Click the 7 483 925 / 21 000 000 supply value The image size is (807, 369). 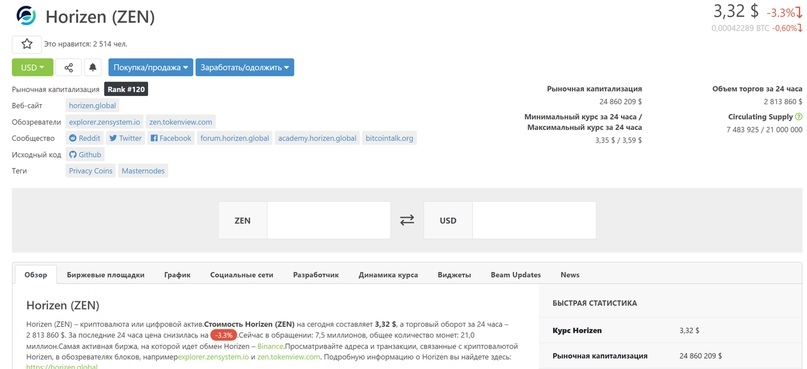764,130
